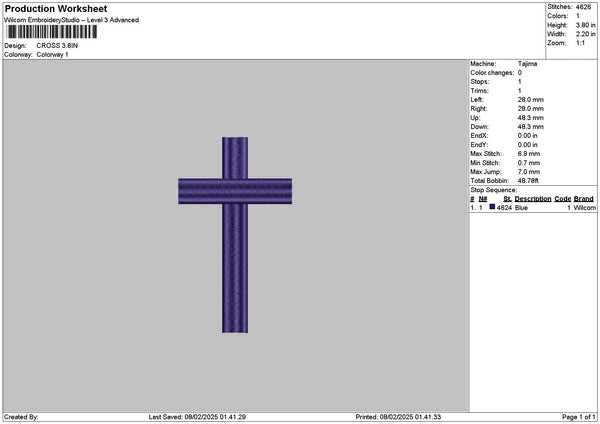Select the 'Description' column header
The image size is (600, 424).
point(533,199)
